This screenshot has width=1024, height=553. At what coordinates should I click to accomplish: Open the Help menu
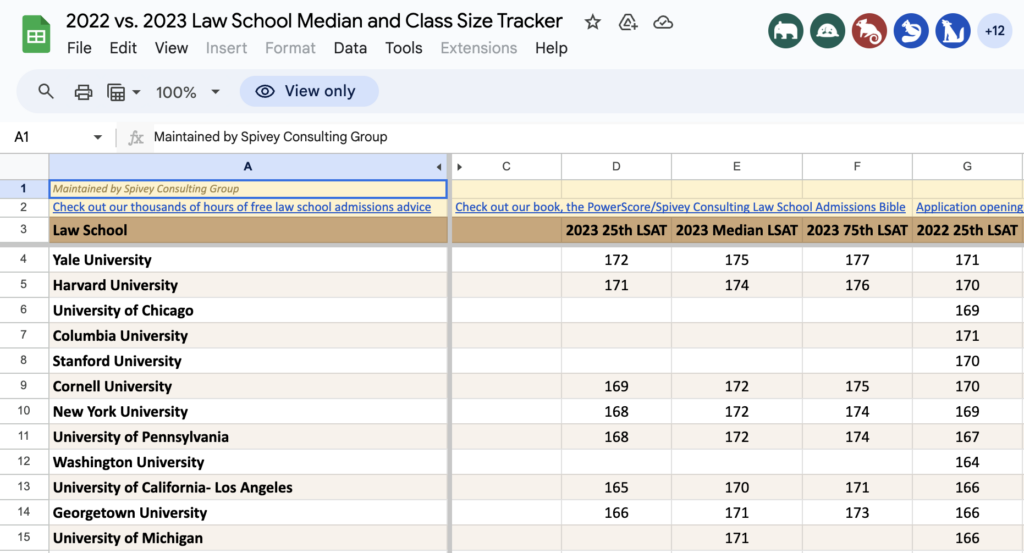(x=551, y=48)
